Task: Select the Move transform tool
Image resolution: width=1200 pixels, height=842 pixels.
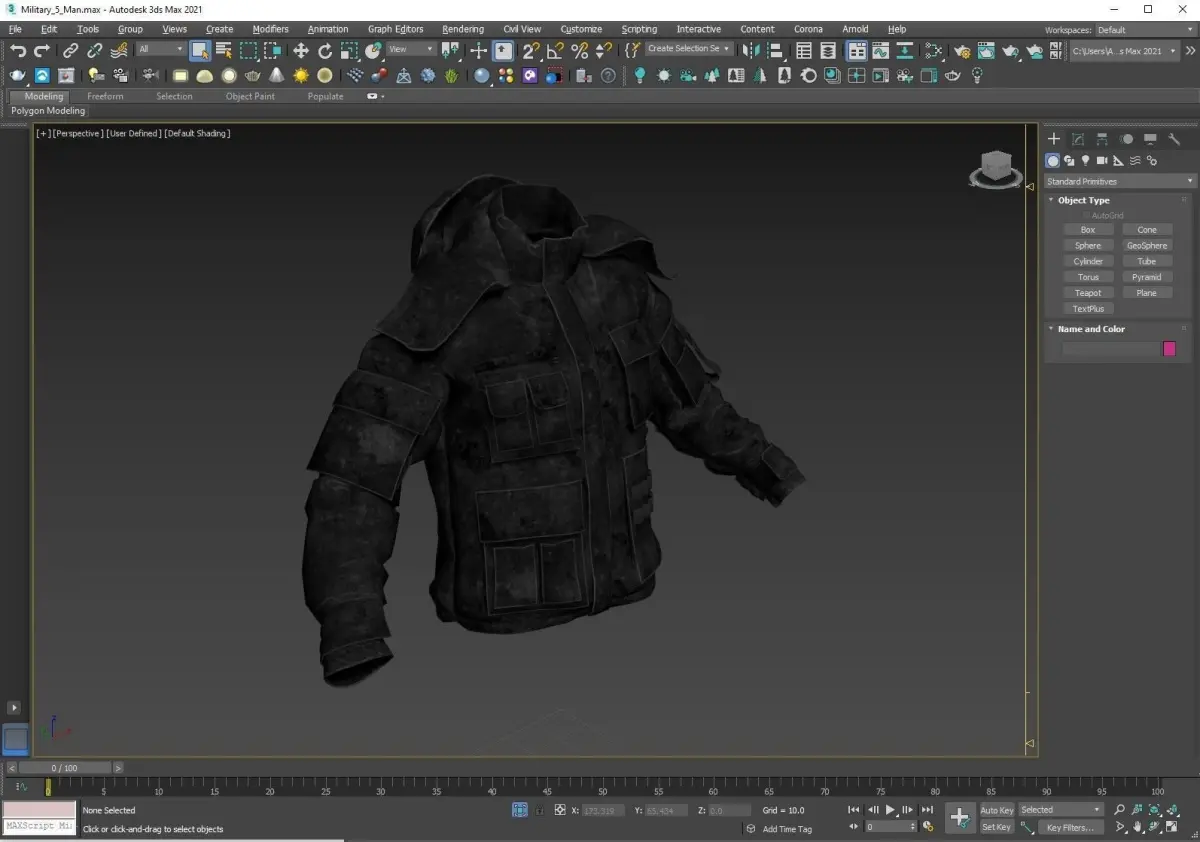Action: click(301, 50)
